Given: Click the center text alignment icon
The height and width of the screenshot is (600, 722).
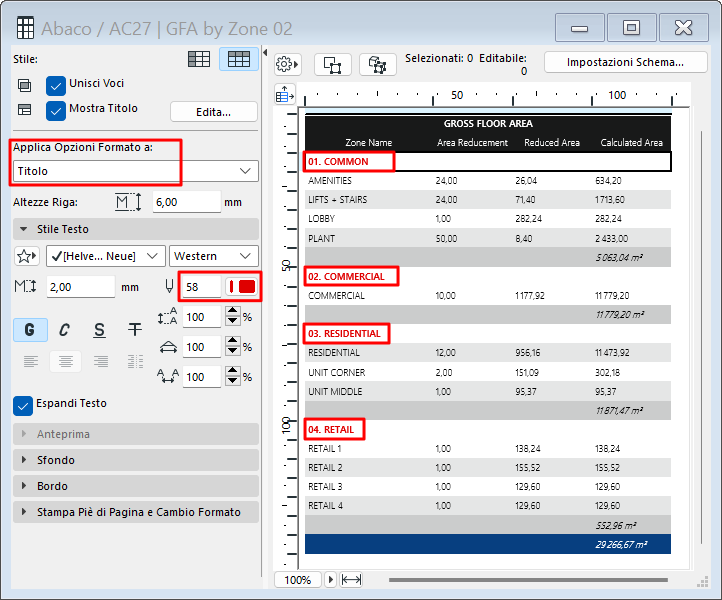Looking at the screenshot, I should (x=65, y=361).
